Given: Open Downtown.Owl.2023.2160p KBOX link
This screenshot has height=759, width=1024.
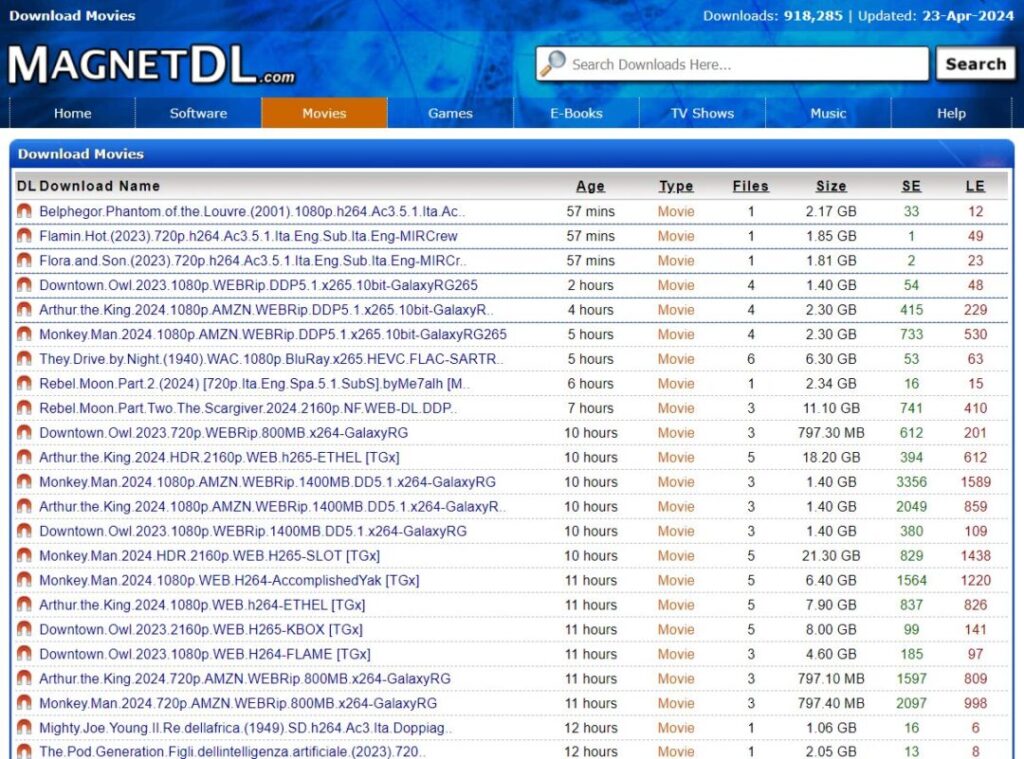Looking at the screenshot, I should point(201,630).
